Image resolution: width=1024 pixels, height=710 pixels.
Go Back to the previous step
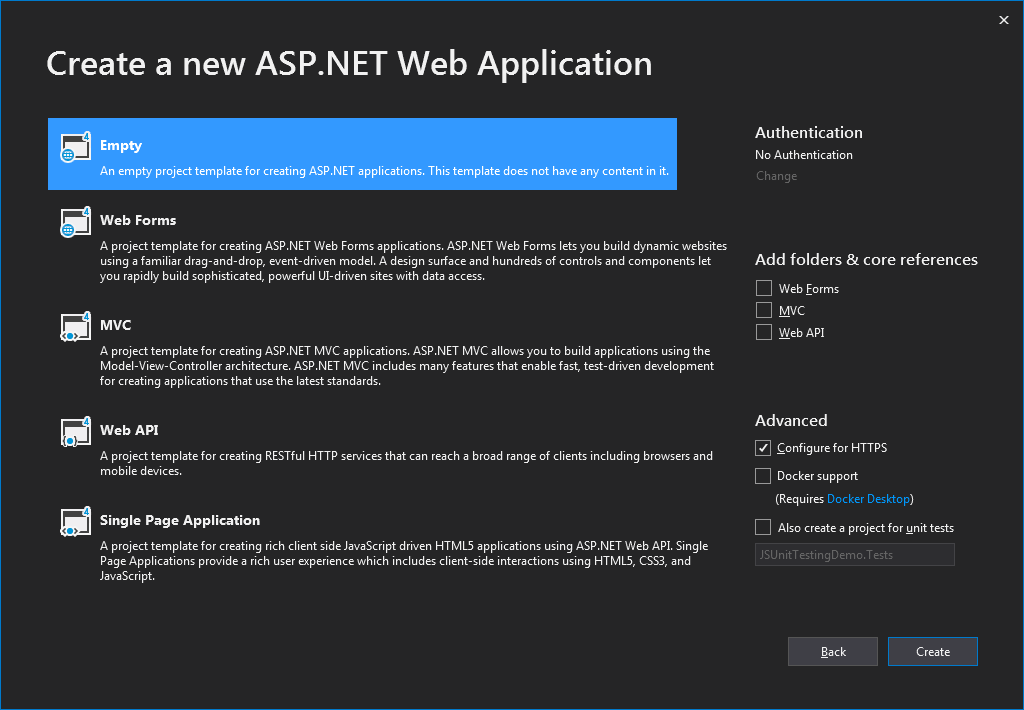click(x=833, y=651)
